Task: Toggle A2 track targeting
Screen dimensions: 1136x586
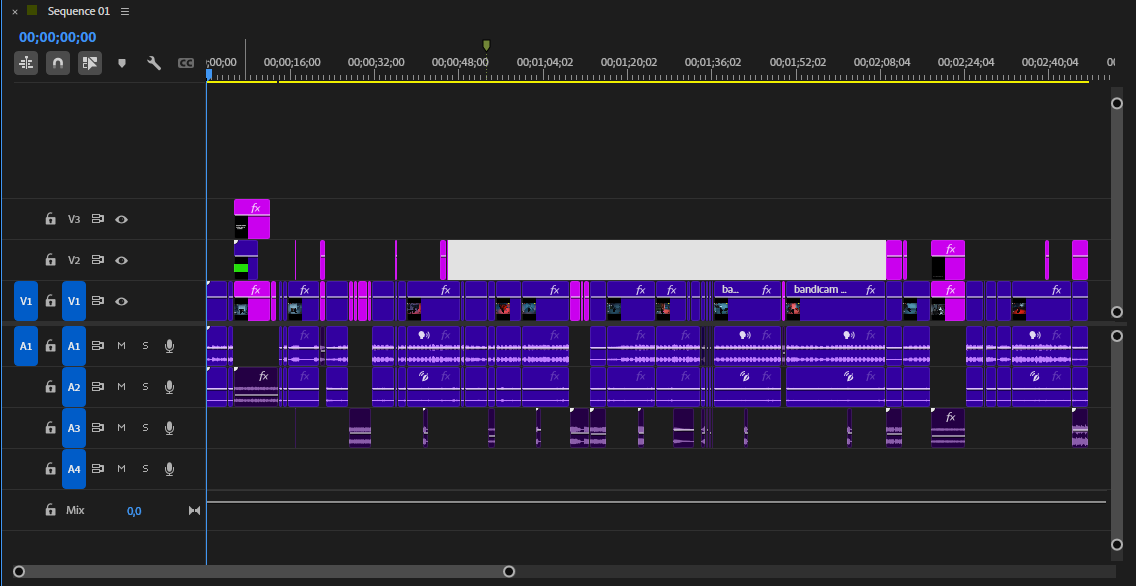Action: (x=74, y=387)
